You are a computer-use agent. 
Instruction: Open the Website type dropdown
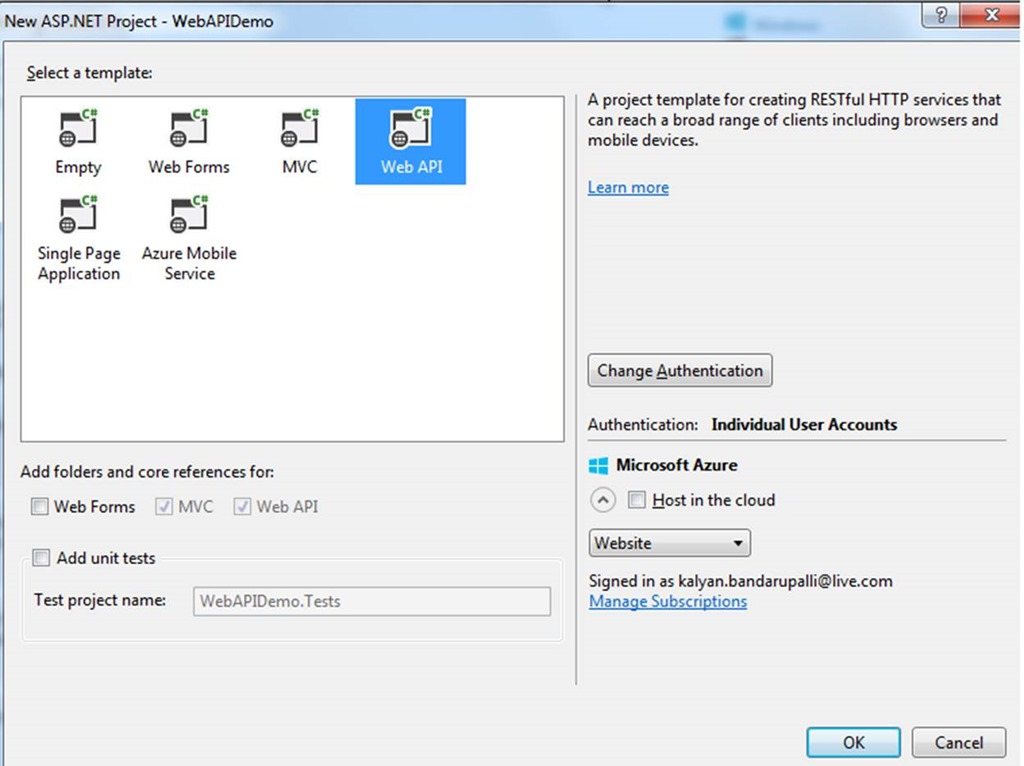tap(669, 543)
